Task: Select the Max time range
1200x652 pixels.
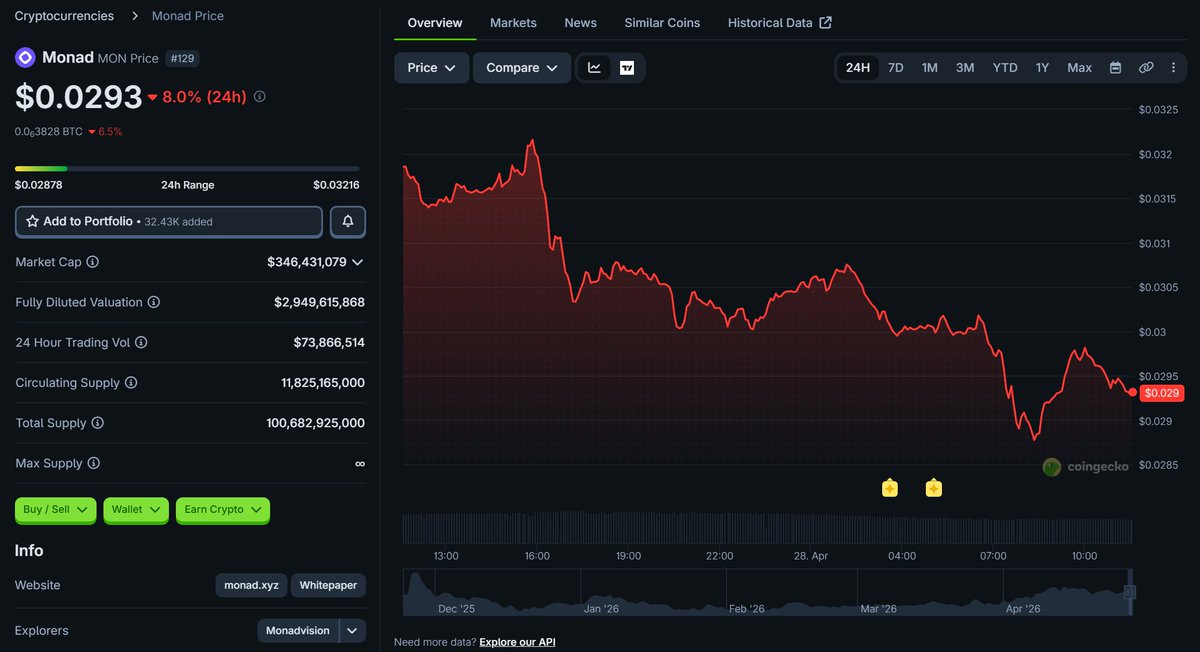Action: coord(1080,68)
